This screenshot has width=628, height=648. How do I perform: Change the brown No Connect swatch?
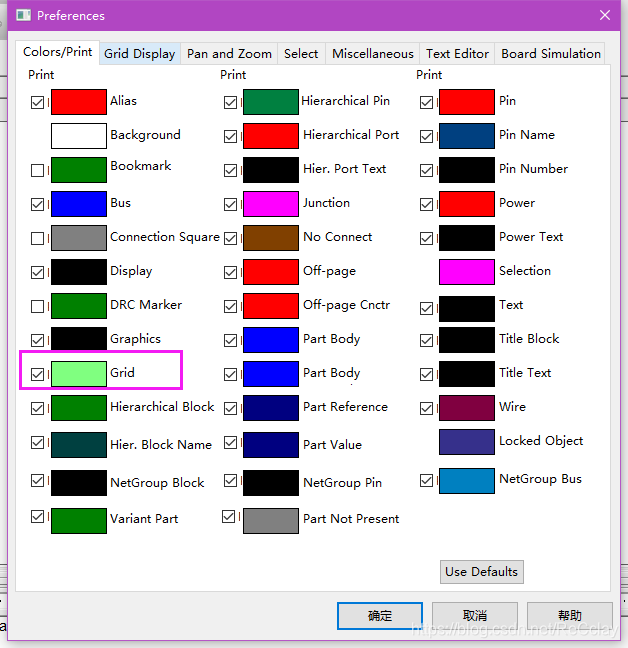pos(271,238)
